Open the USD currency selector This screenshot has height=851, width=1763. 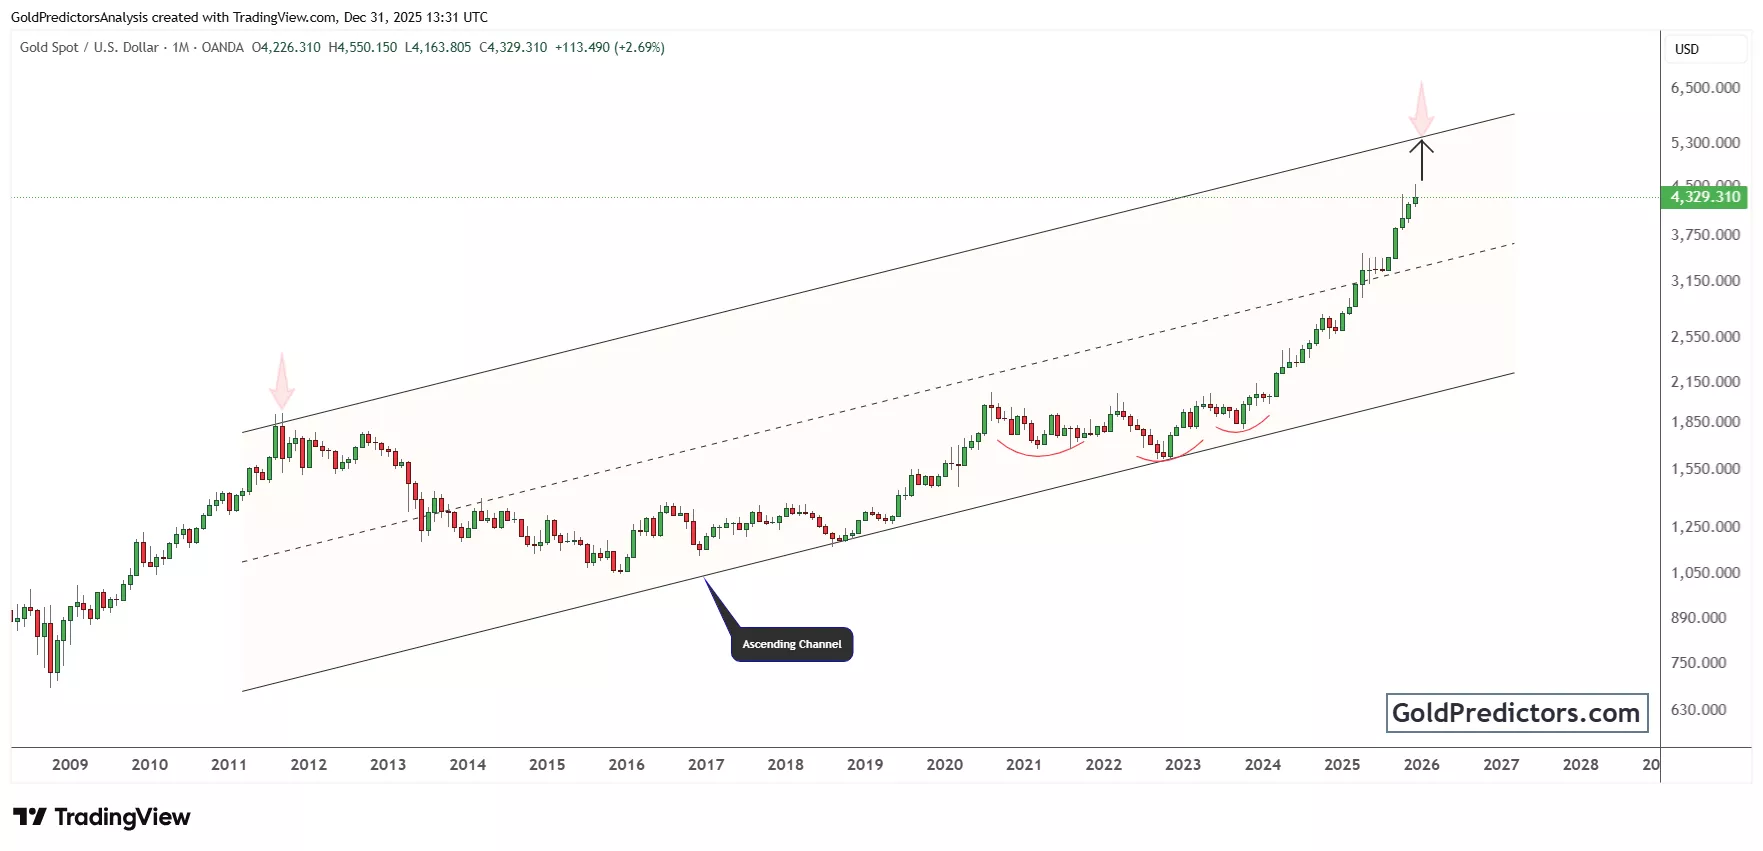pyautogui.click(x=1687, y=49)
